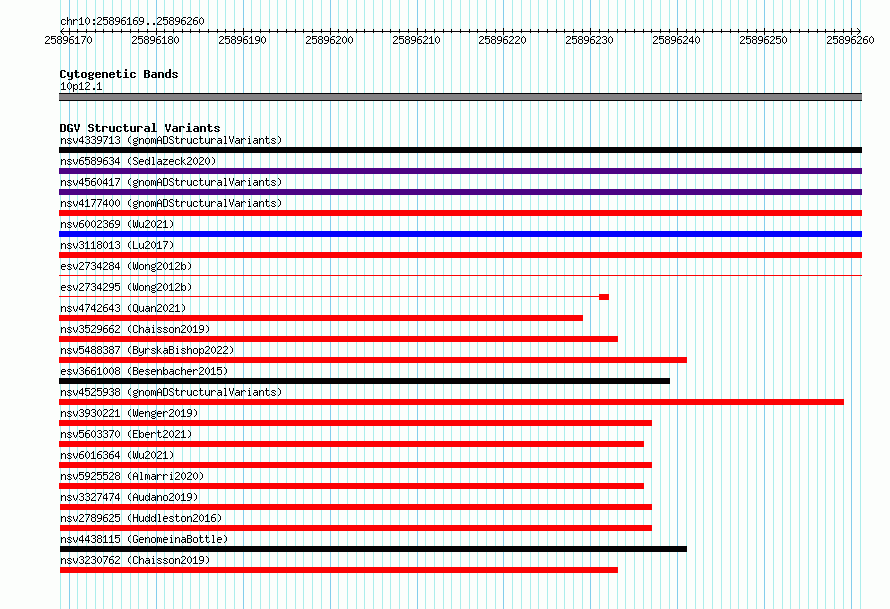The image size is (890, 609).
Task: Open the nsv5925528 (Almarri2020) label
Action: [132, 476]
